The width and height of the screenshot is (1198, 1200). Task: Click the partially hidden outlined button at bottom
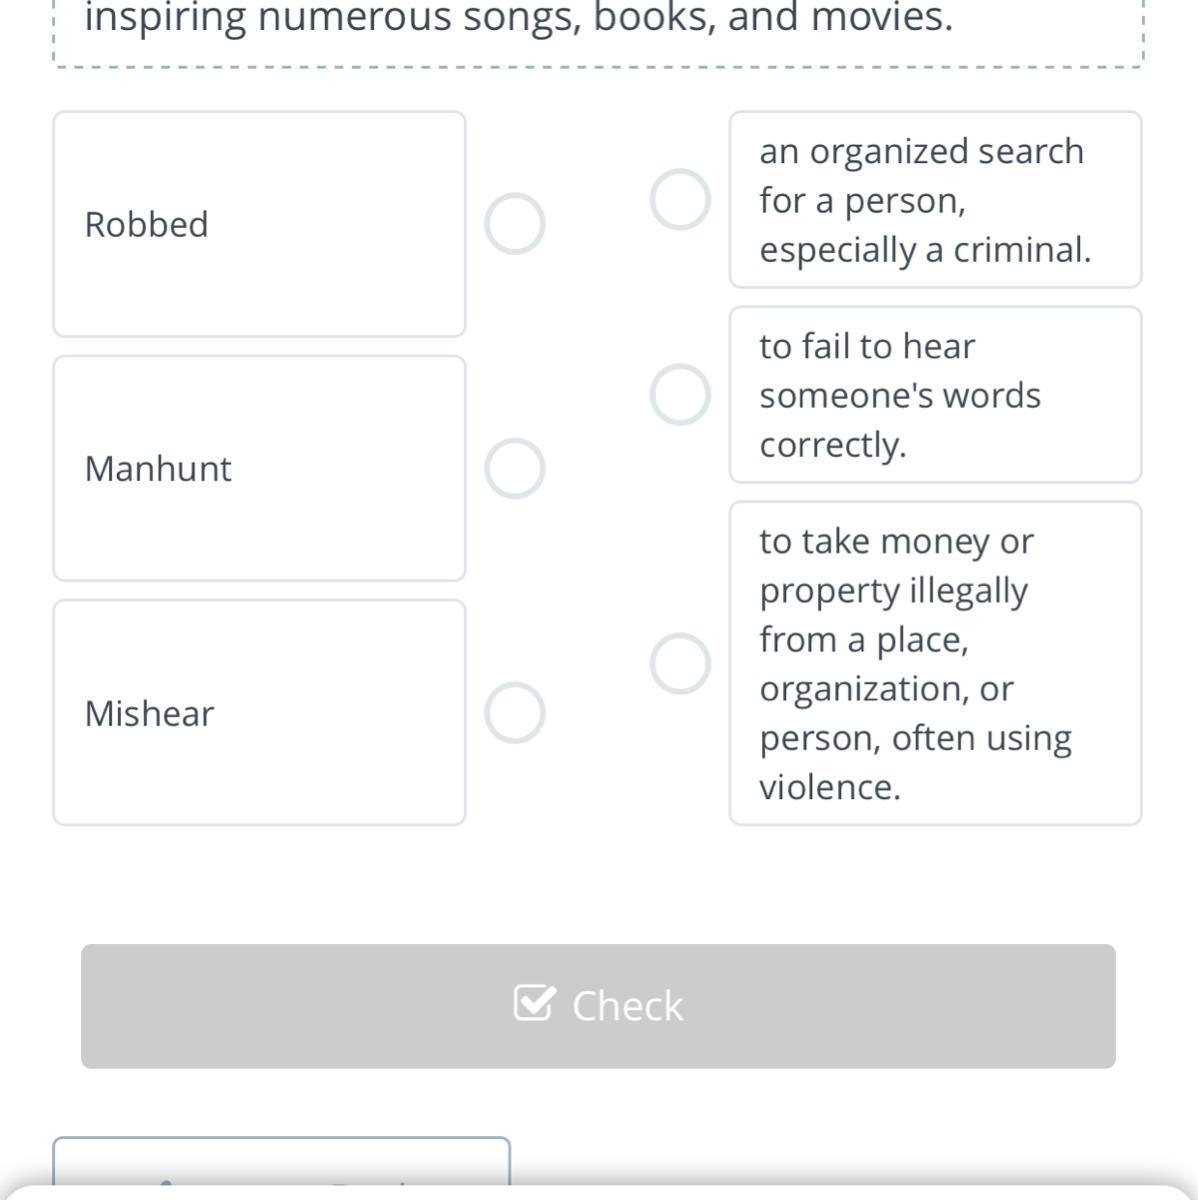click(x=281, y=1160)
